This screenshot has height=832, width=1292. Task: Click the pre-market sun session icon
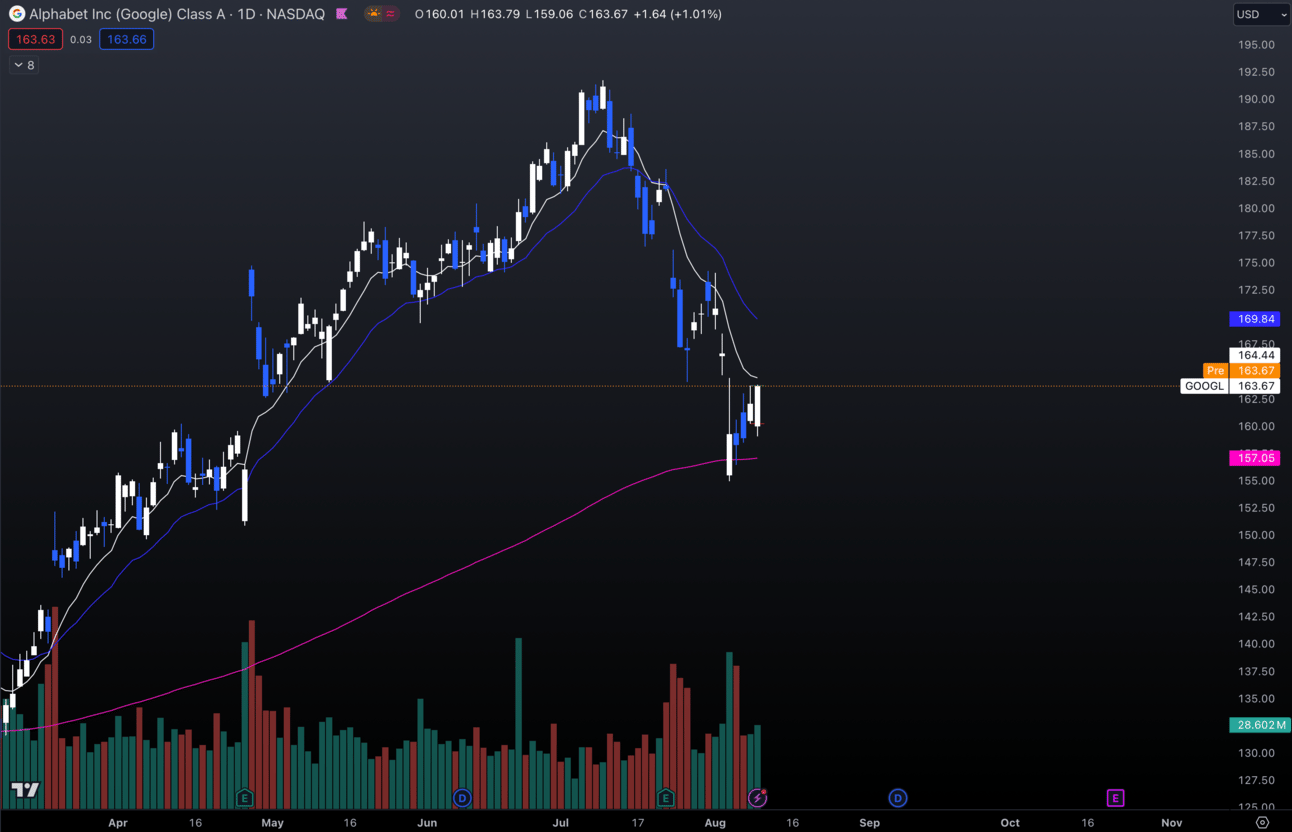[374, 14]
